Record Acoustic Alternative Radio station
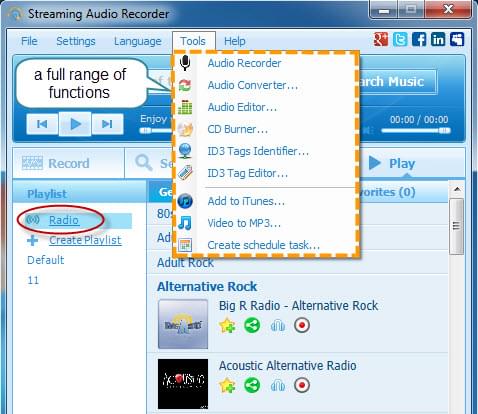This screenshot has width=478, height=414. [x=302, y=385]
